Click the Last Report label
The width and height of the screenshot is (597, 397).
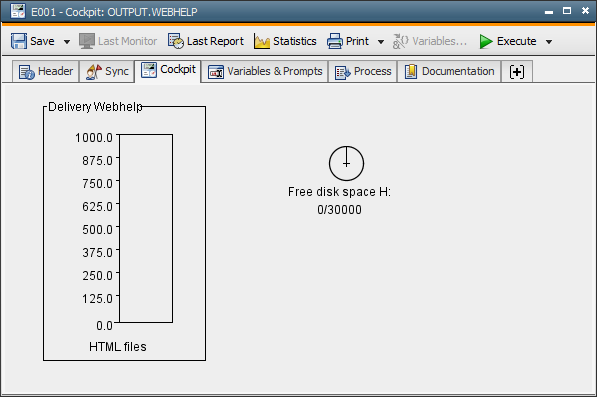[x=215, y=41]
